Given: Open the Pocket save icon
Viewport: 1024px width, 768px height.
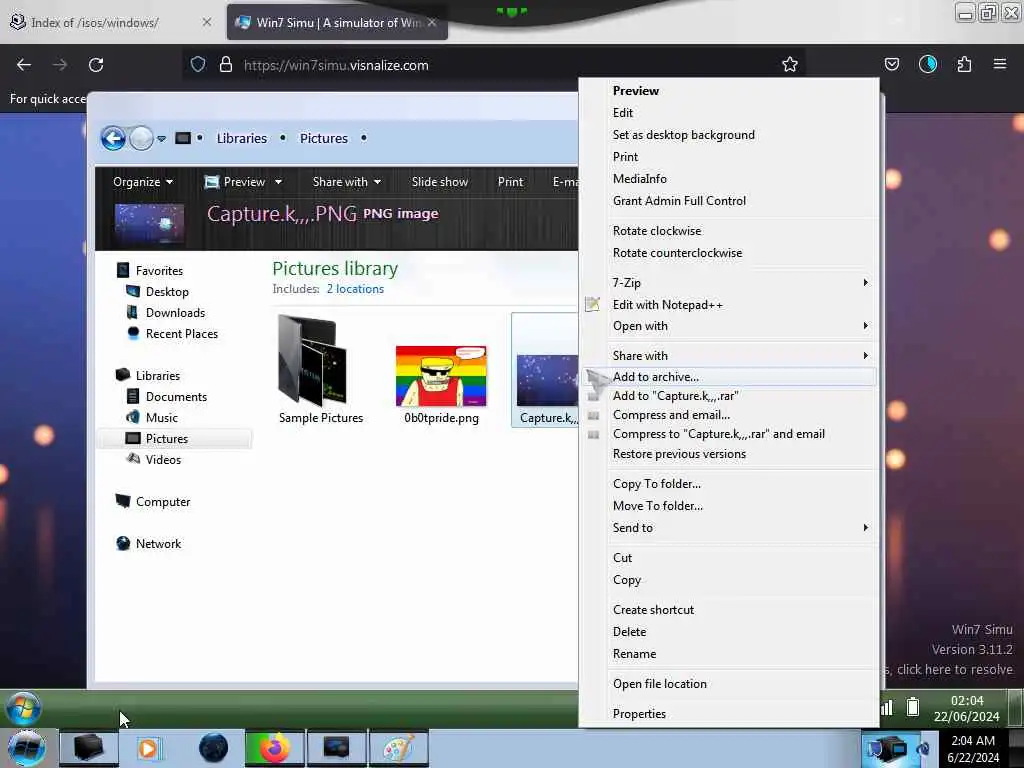Looking at the screenshot, I should coord(891,64).
